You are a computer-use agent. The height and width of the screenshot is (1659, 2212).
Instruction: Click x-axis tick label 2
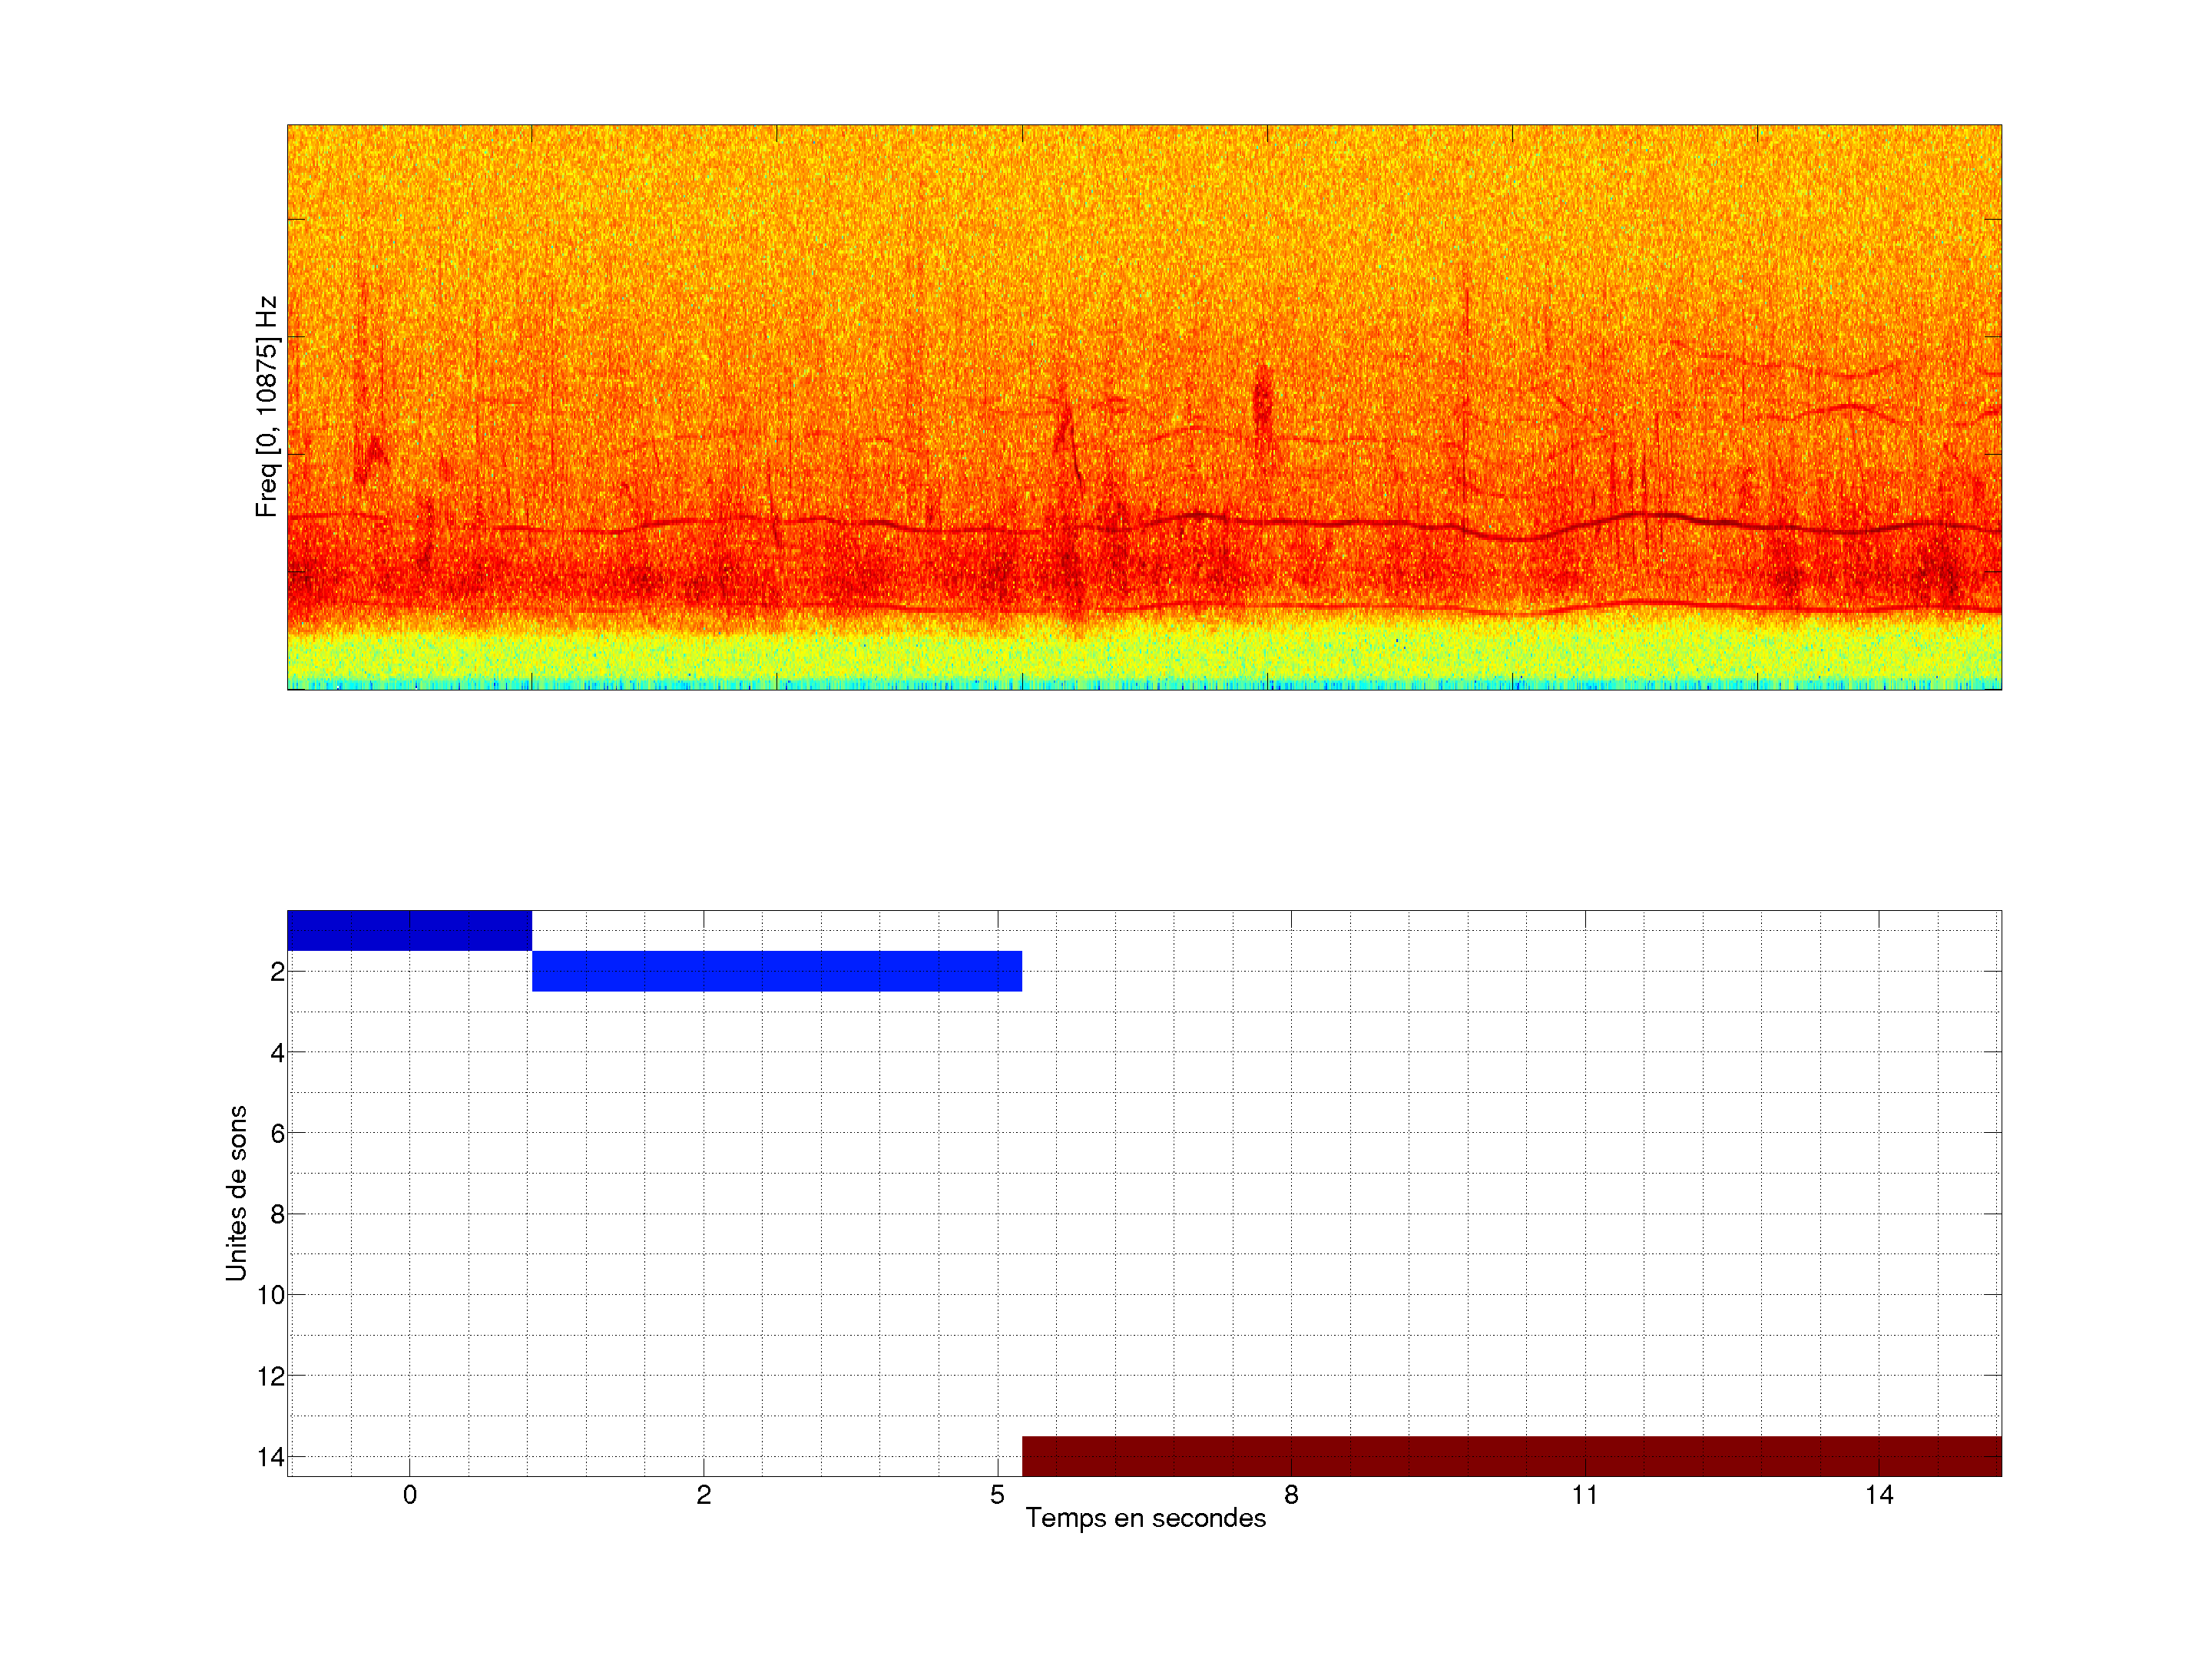[704, 1495]
